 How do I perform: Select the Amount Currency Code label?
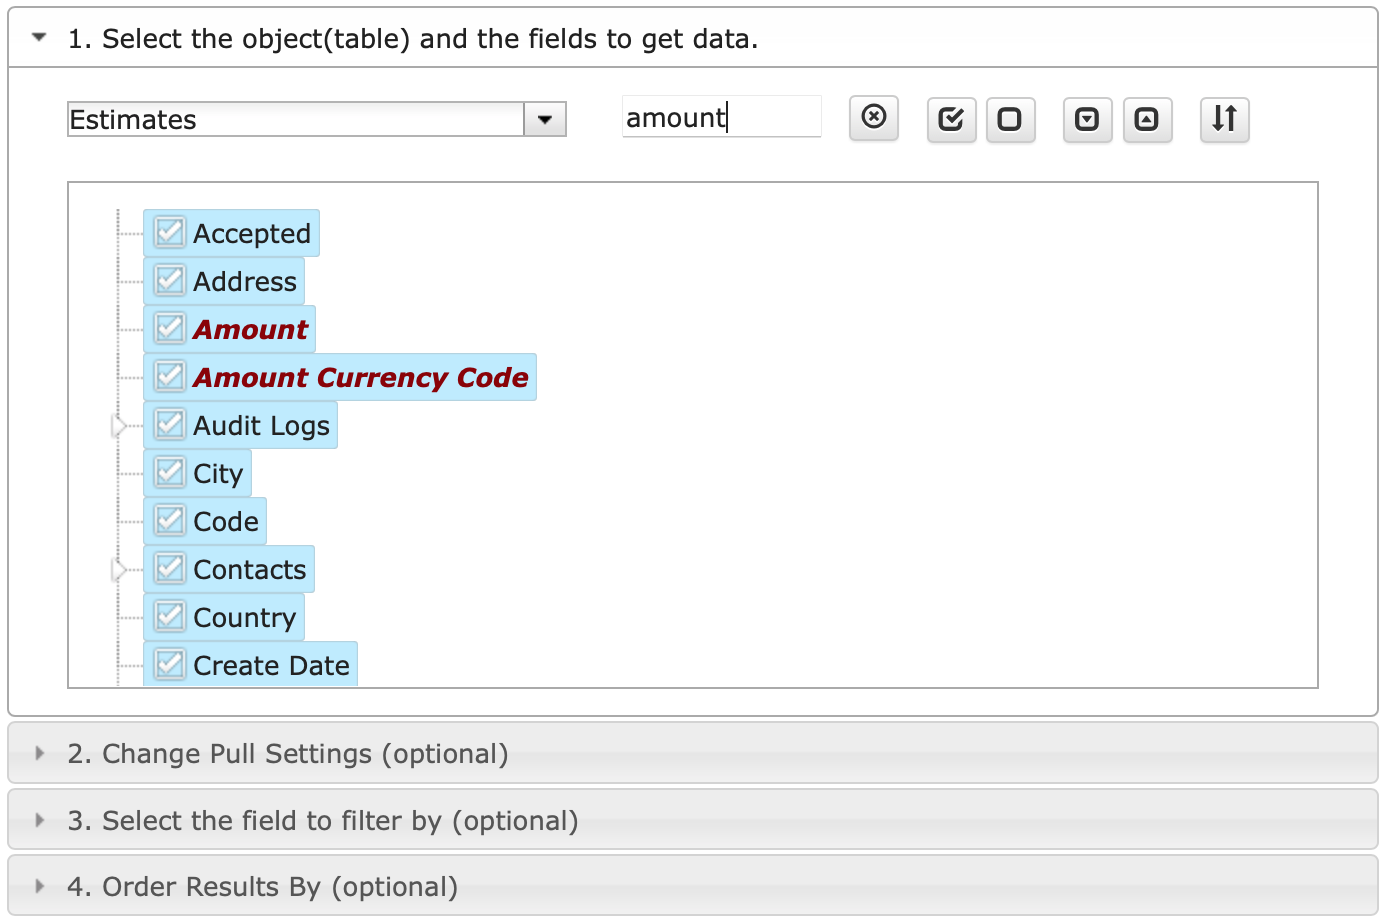[x=361, y=377]
